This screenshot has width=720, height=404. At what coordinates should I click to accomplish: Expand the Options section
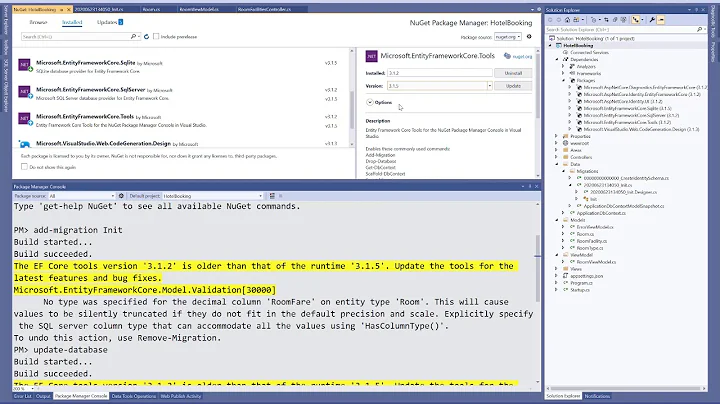pyautogui.click(x=370, y=102)
